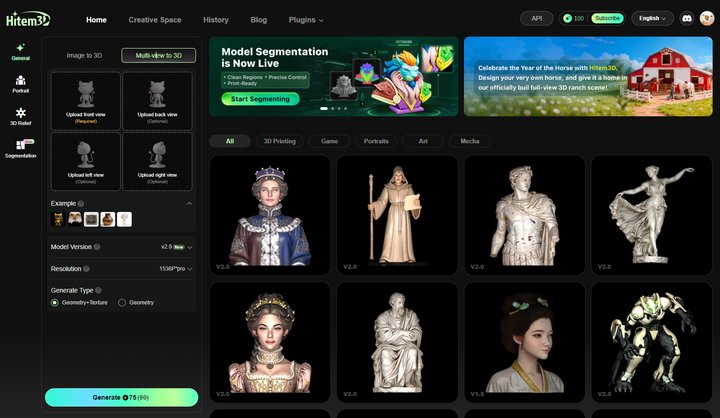Open the Portrait tool in sidebar

[20, 85]
